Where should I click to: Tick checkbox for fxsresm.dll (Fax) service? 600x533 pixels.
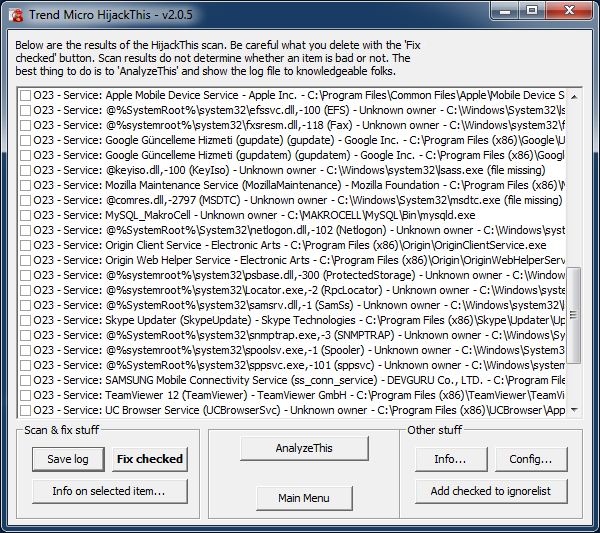click(25, 125)
